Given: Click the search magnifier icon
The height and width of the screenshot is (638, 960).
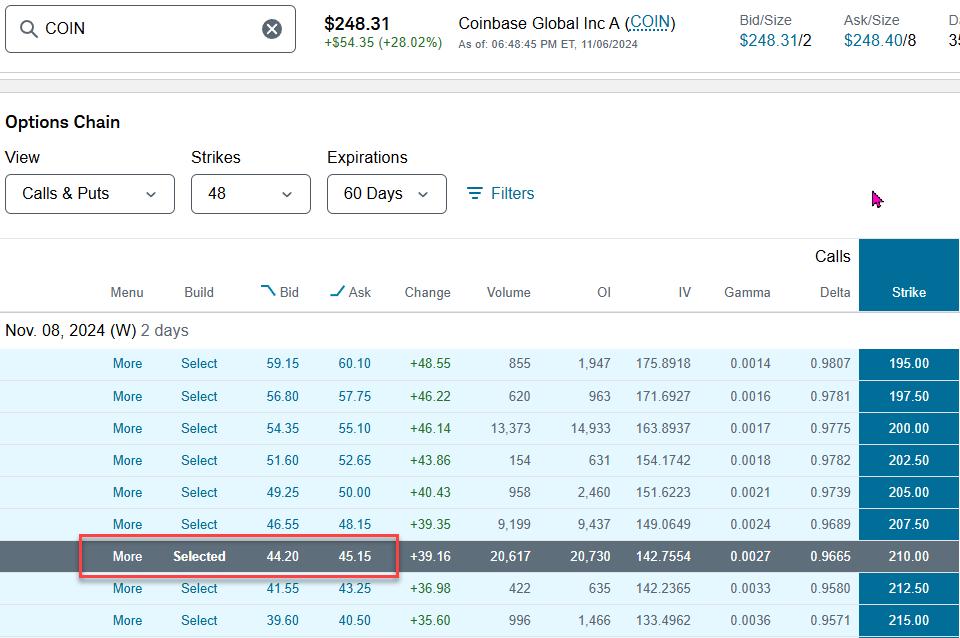Looking at the screenshot, I should [28, 29].
